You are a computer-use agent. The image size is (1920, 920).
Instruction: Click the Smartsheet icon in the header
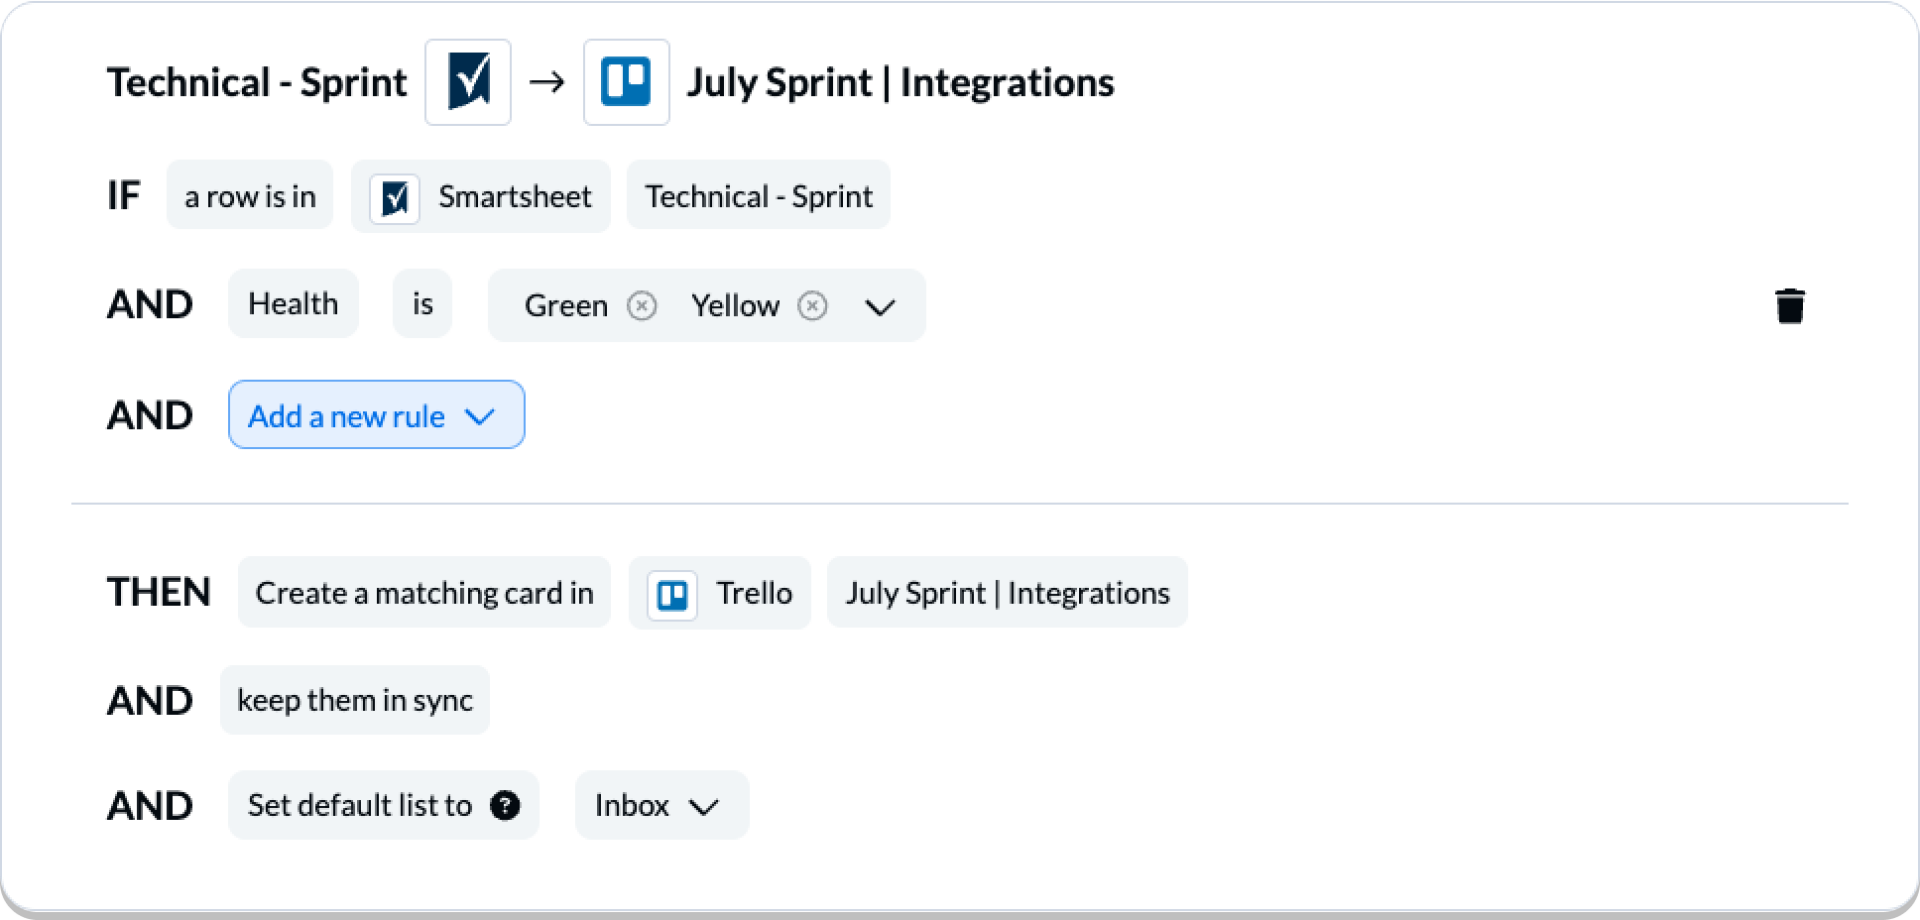(467, 82)
